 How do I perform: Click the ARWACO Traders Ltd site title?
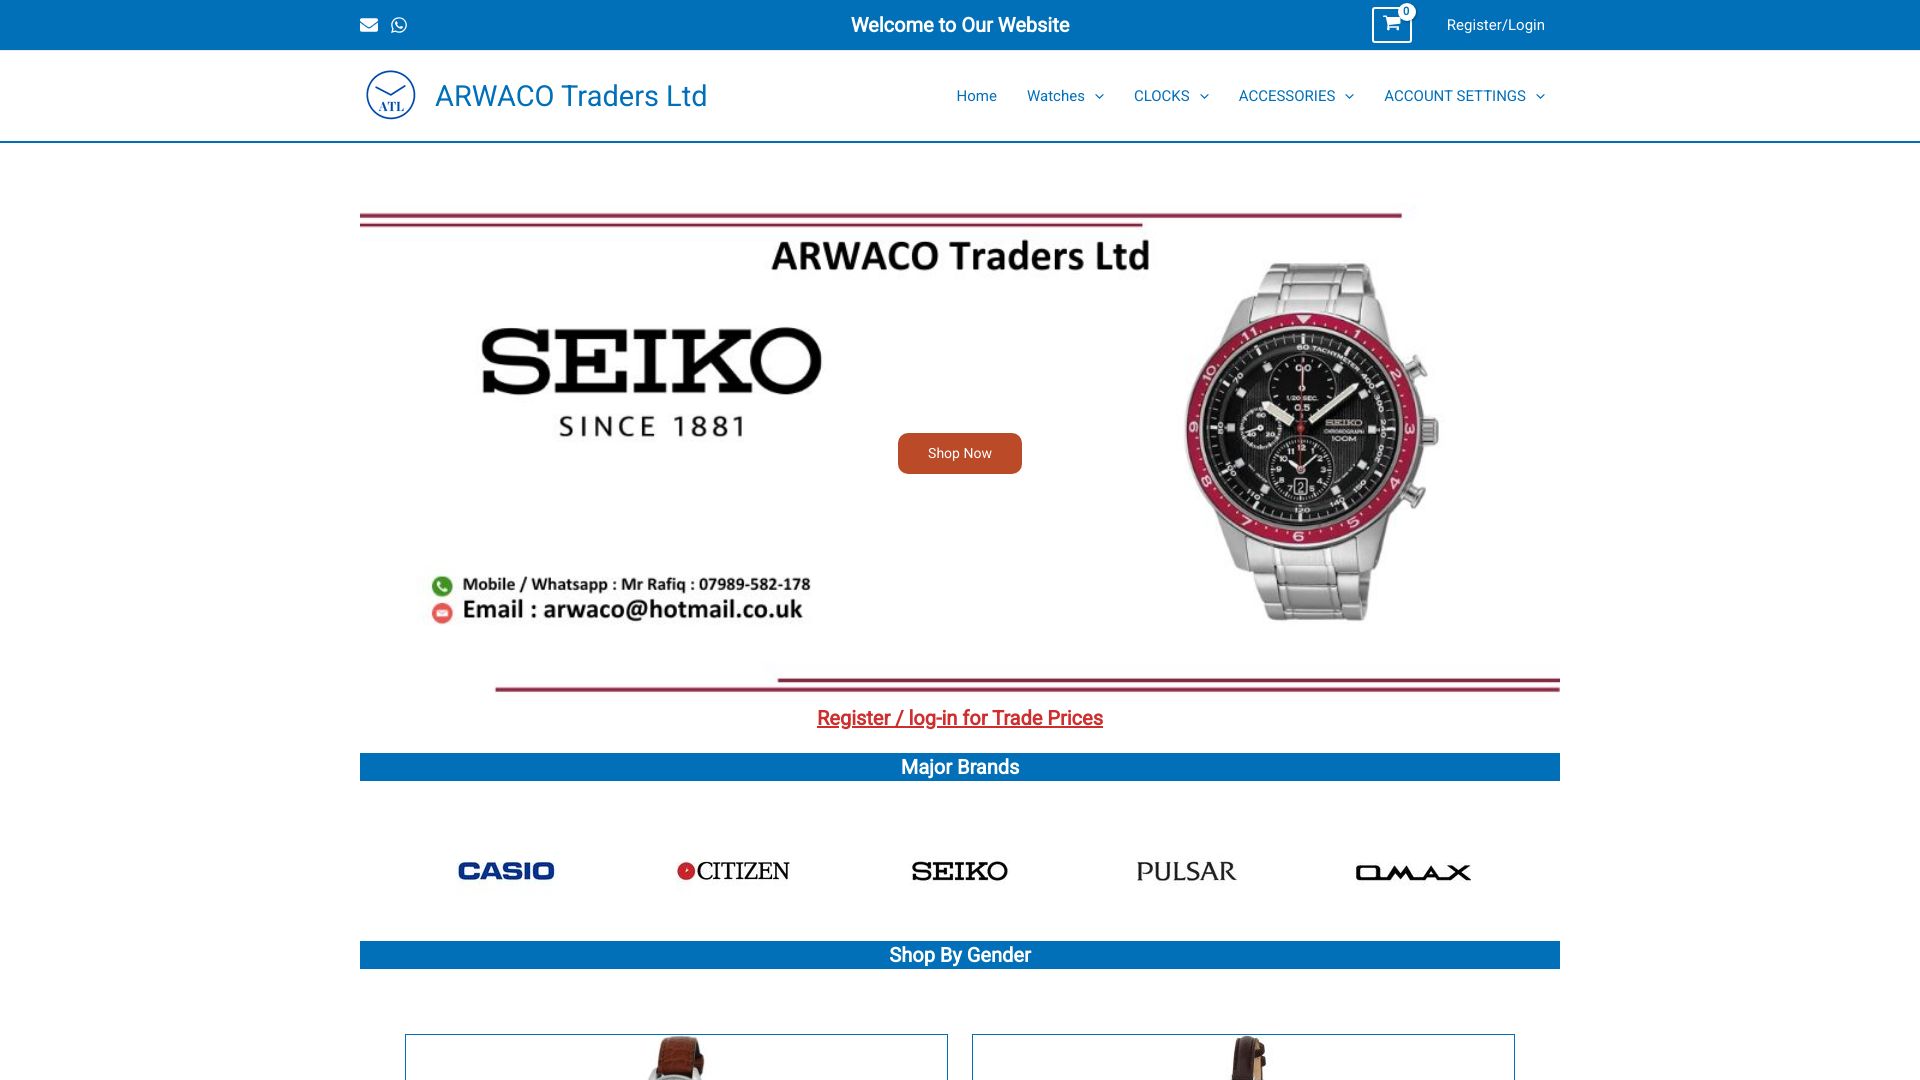pyautogui.click(x=571, y=96)
